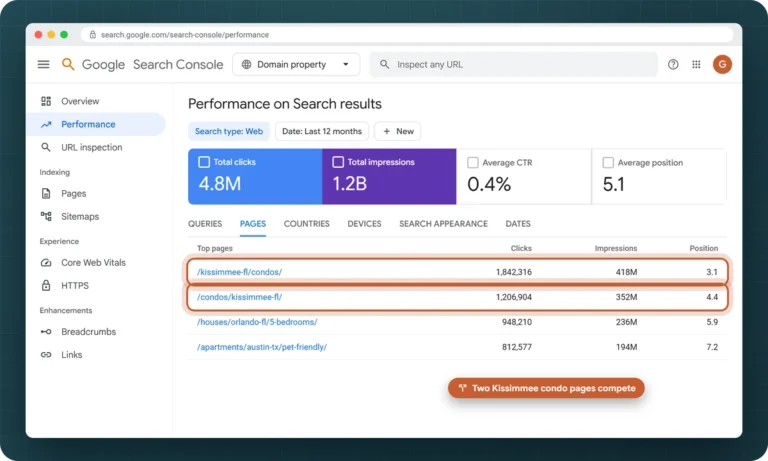Click the globe icon in property selector

246,64
